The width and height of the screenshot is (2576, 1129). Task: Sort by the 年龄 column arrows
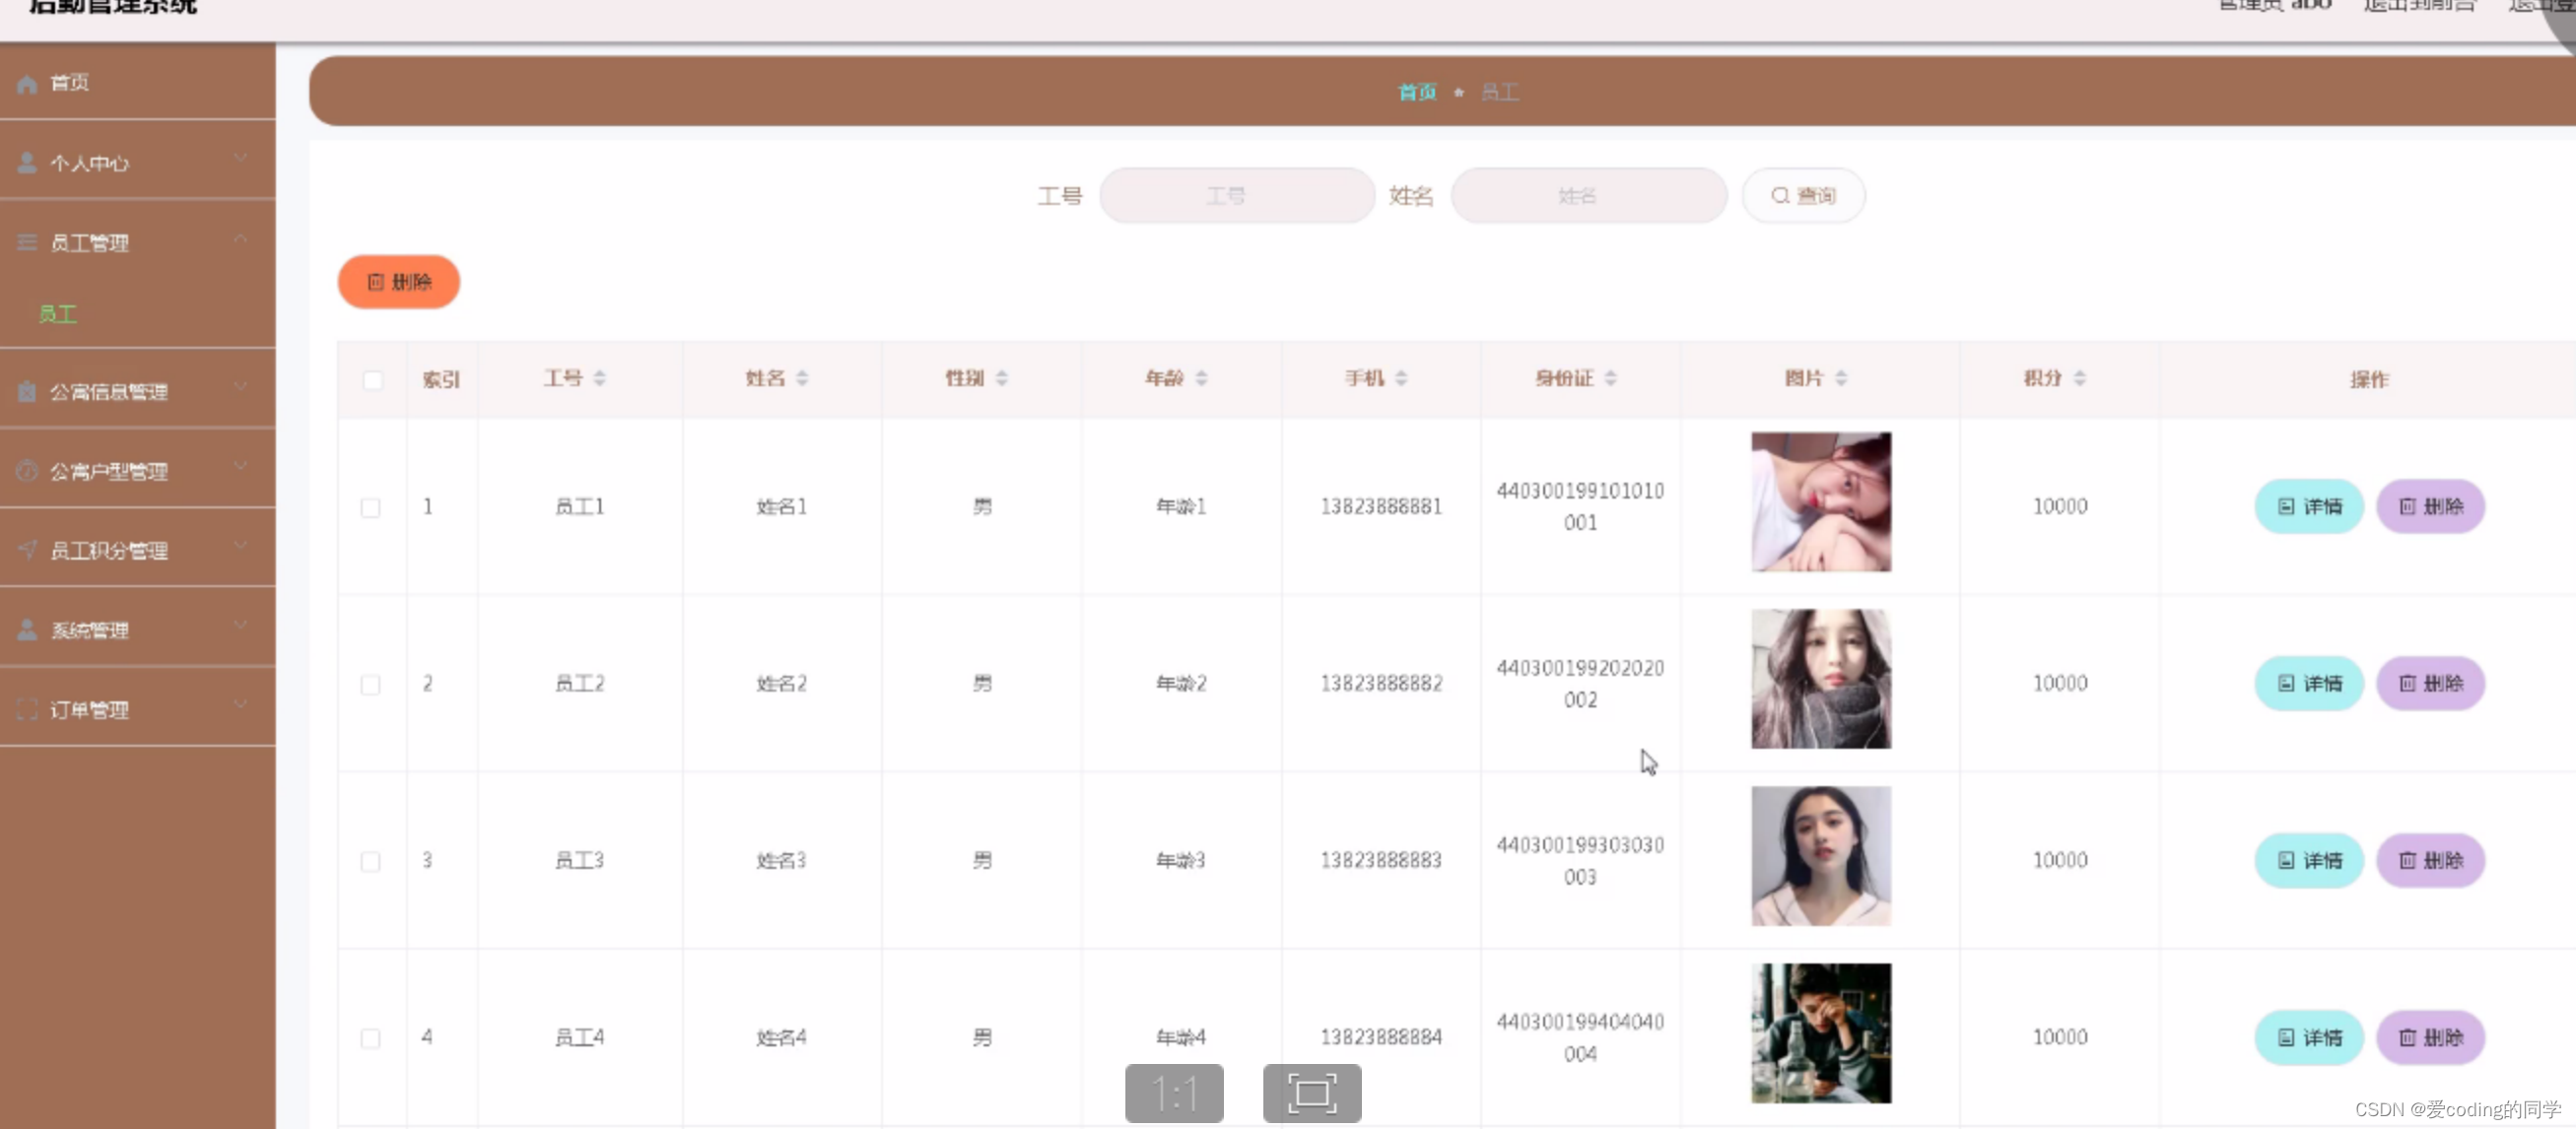click(x=1202, y=378)
